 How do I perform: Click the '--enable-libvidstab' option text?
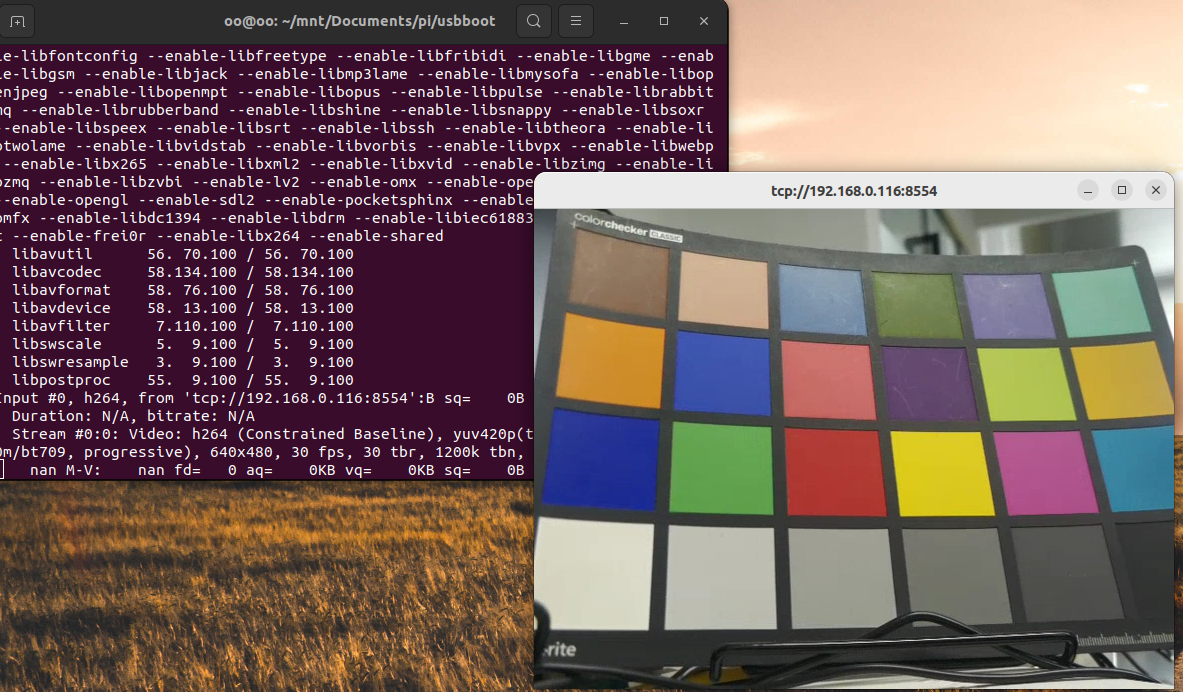tap(160, 146)
